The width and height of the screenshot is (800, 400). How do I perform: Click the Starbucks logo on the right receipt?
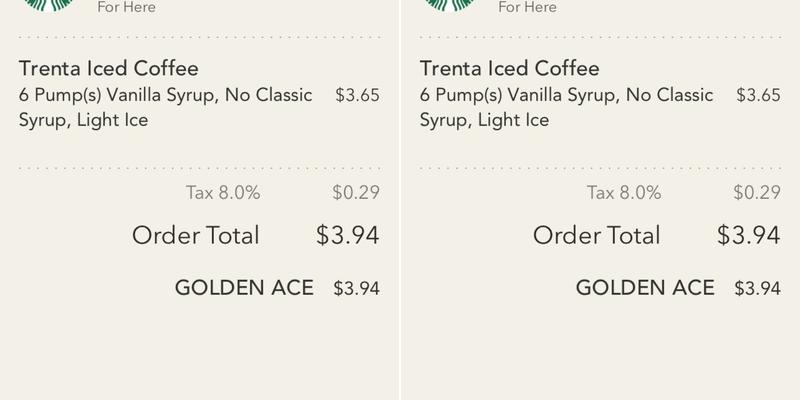point(448,5)
